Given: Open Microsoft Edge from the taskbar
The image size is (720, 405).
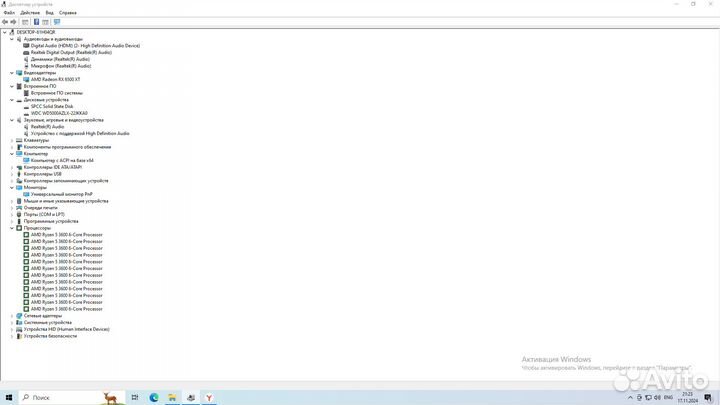Looking at the screenshot, I should pyautogui.click(x=155, y=397).
